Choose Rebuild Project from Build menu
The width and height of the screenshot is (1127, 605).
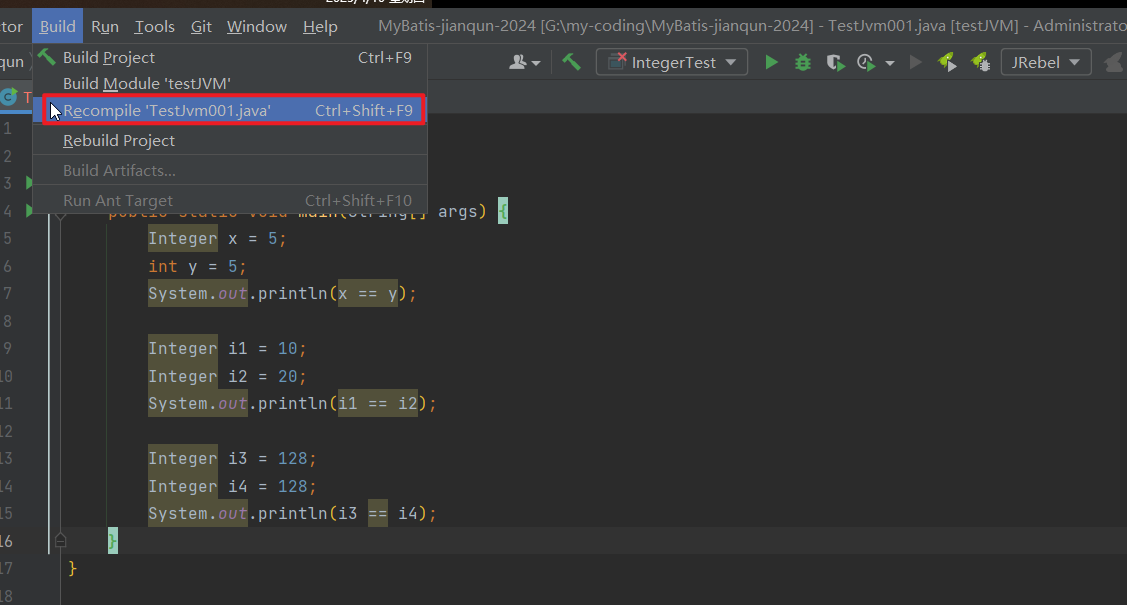pos(230,141)
